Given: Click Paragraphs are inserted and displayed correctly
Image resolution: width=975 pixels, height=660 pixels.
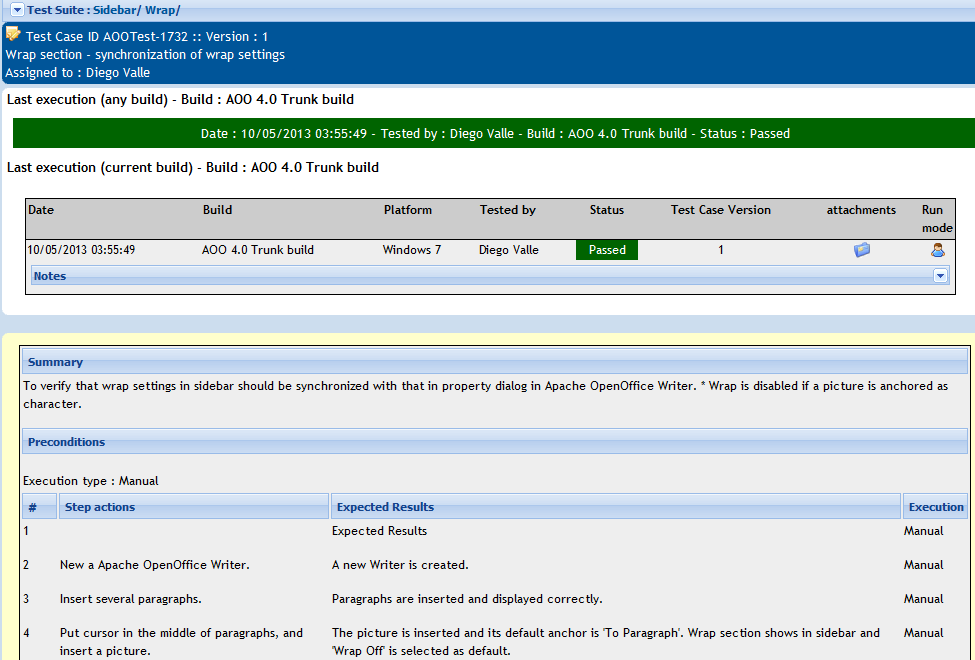Looking at the screenshot, I should click(x=467, y=599).
